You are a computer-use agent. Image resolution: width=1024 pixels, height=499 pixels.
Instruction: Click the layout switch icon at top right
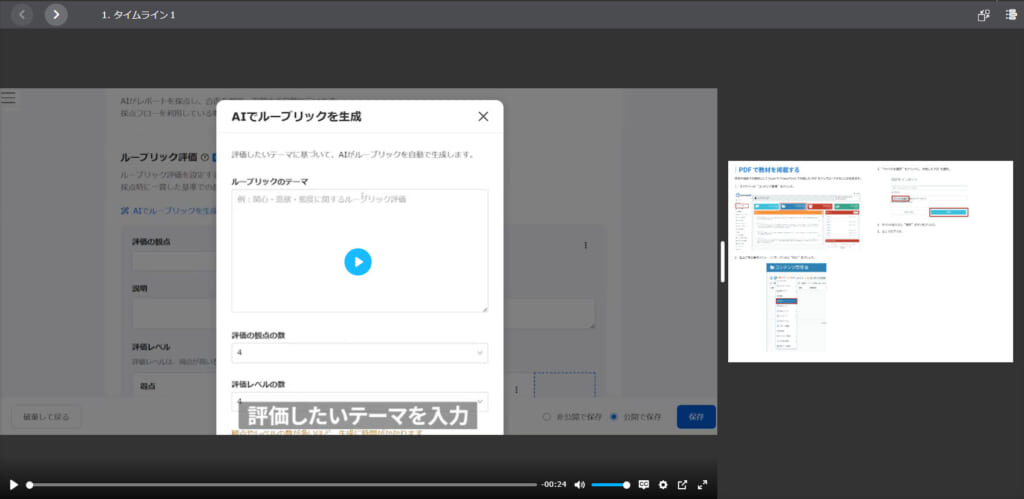[983, 15]
